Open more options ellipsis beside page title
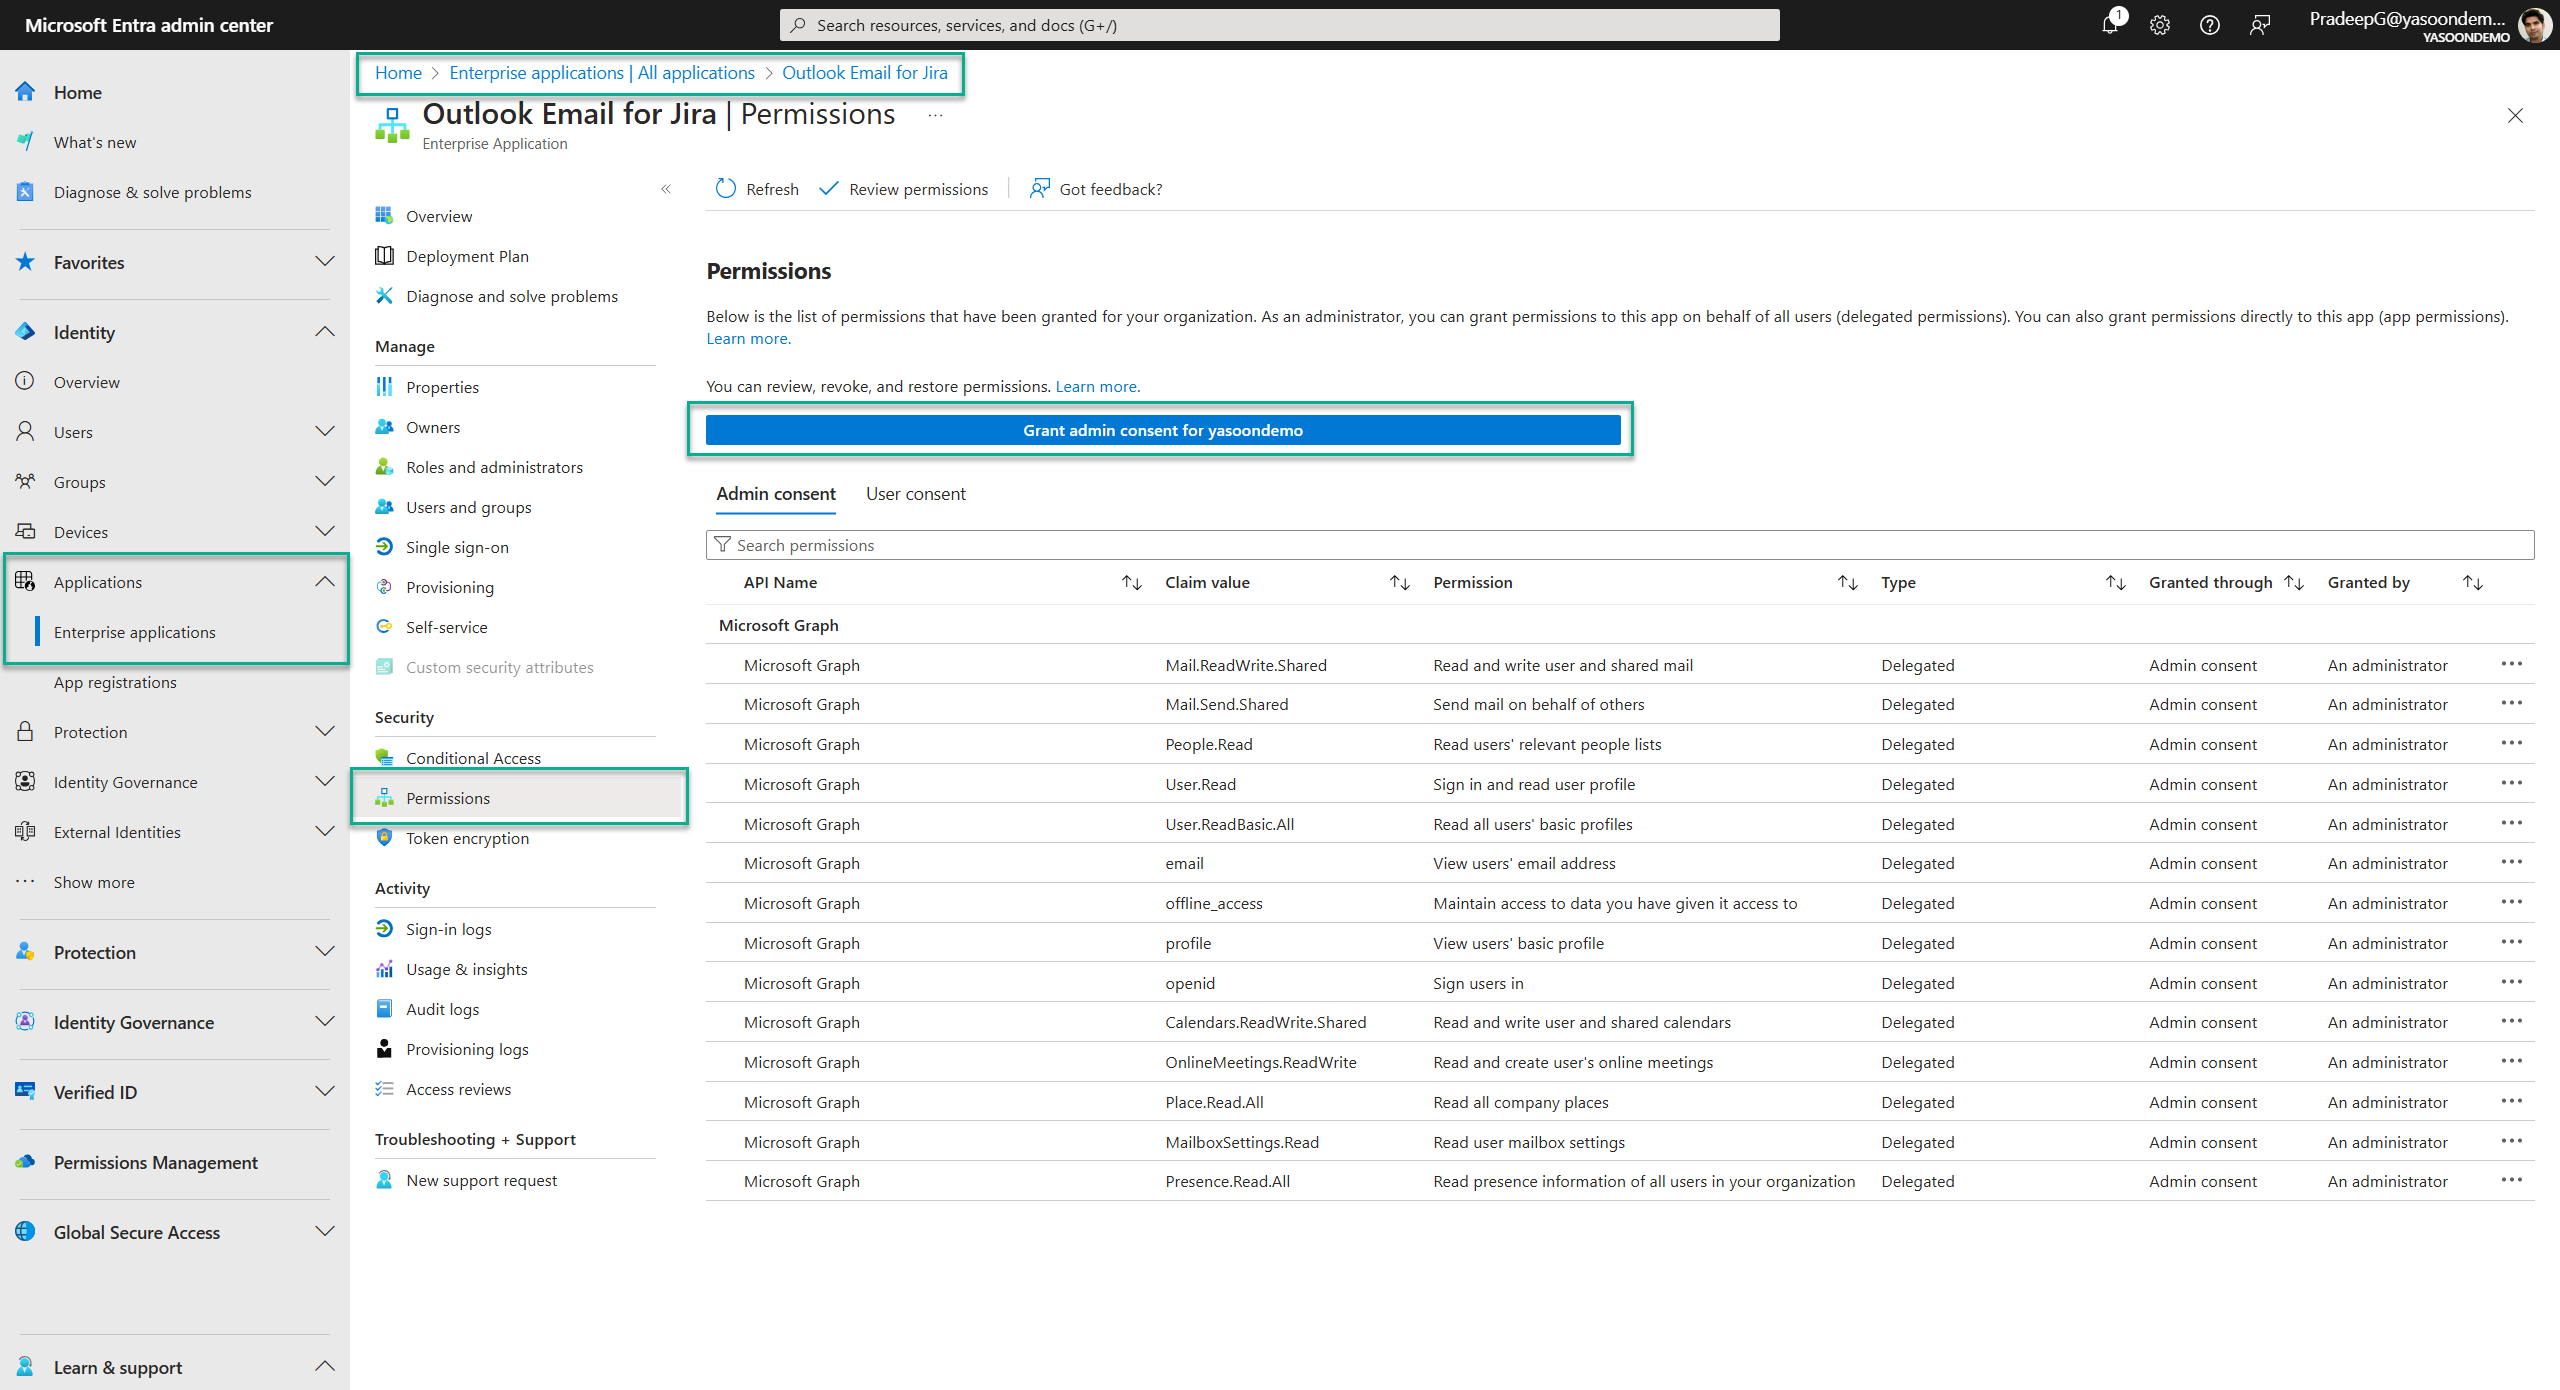Screen dimensions: 2560x1390 pyautogui.click(x=935, y=116)
